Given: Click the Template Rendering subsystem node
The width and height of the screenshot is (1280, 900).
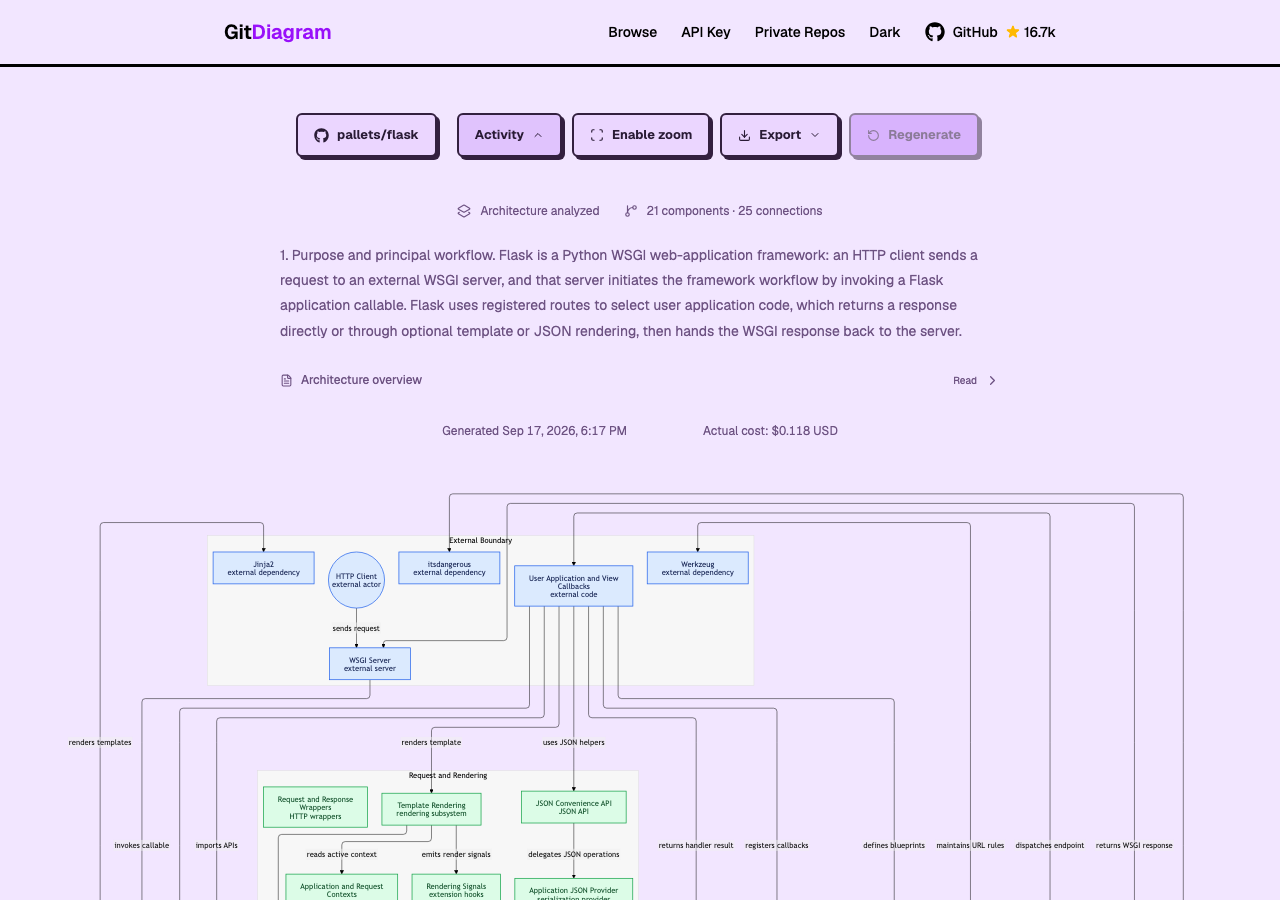Looking at the screenshot, I should pyautogui.click(x=431, y=809).
